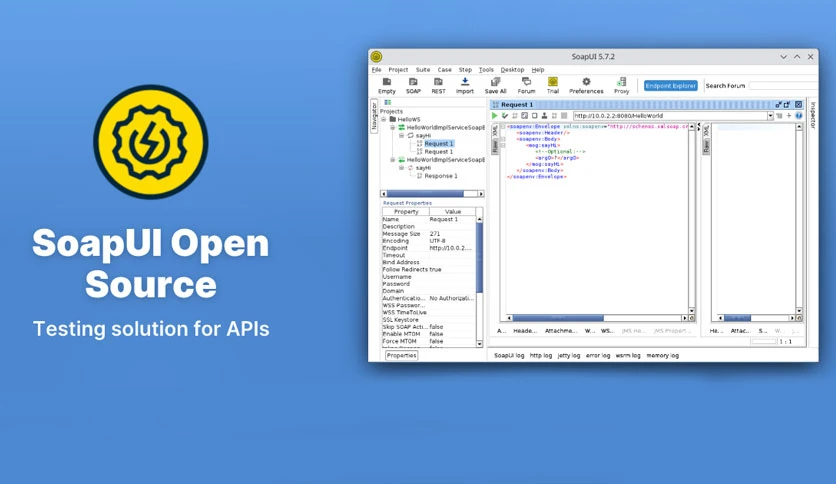836x484 pixels.
Task: Click the person-shaped icon in request toolbar
Action: click(x=544, y=116)
